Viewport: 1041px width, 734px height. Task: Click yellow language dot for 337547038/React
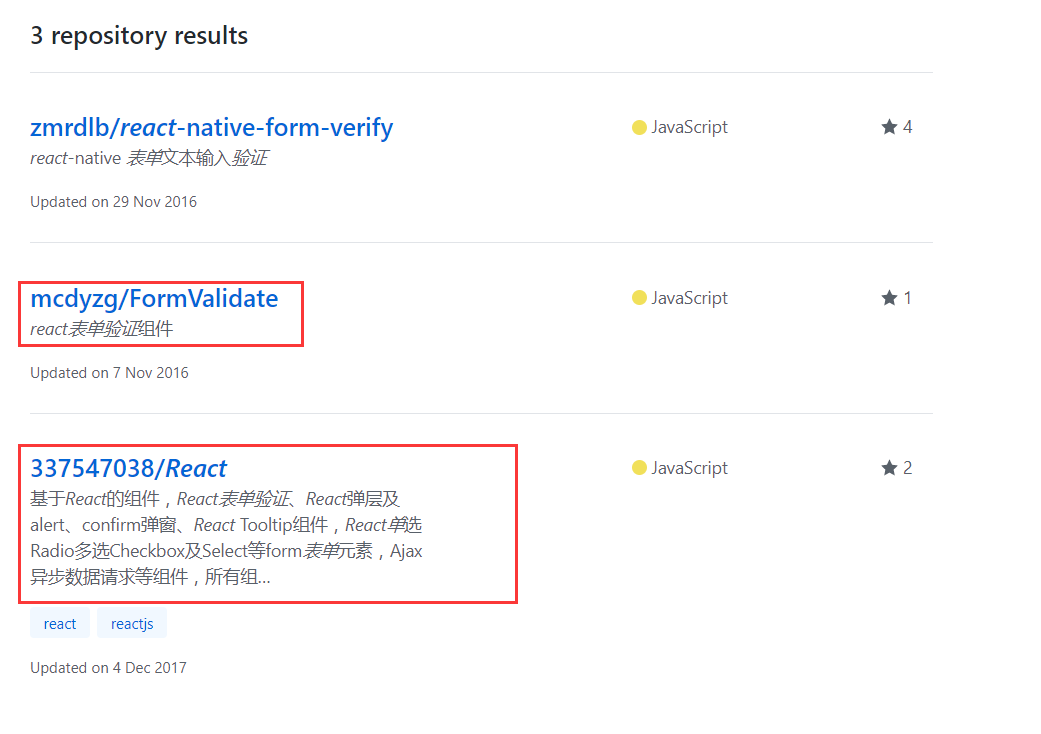click(x=639, y=468)
